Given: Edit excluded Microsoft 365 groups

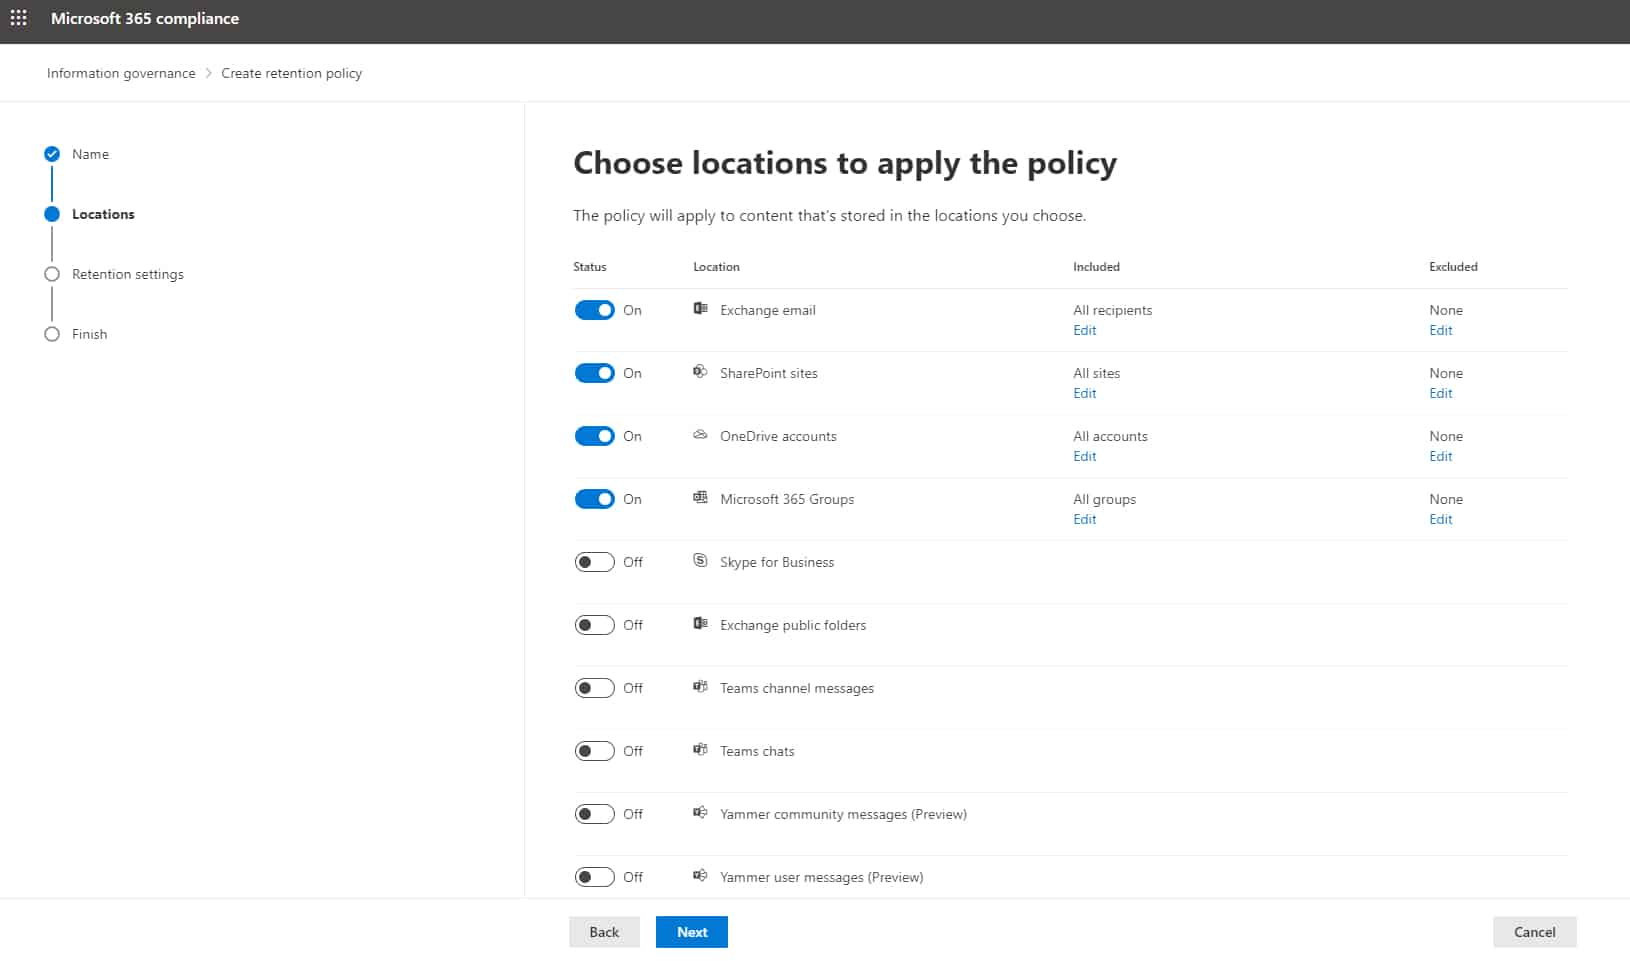Looking at the screenshot, I should tap(1441, 519).
